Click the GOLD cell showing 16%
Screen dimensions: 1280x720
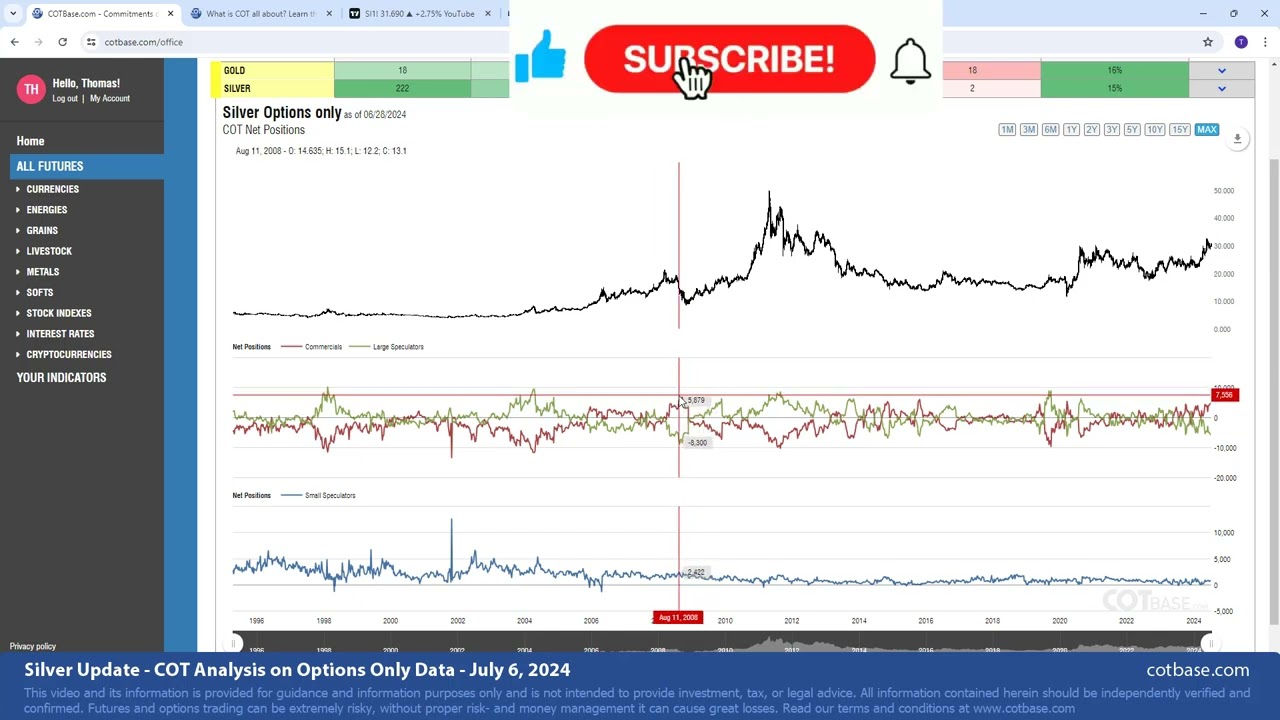click(x=1115, y=71)
